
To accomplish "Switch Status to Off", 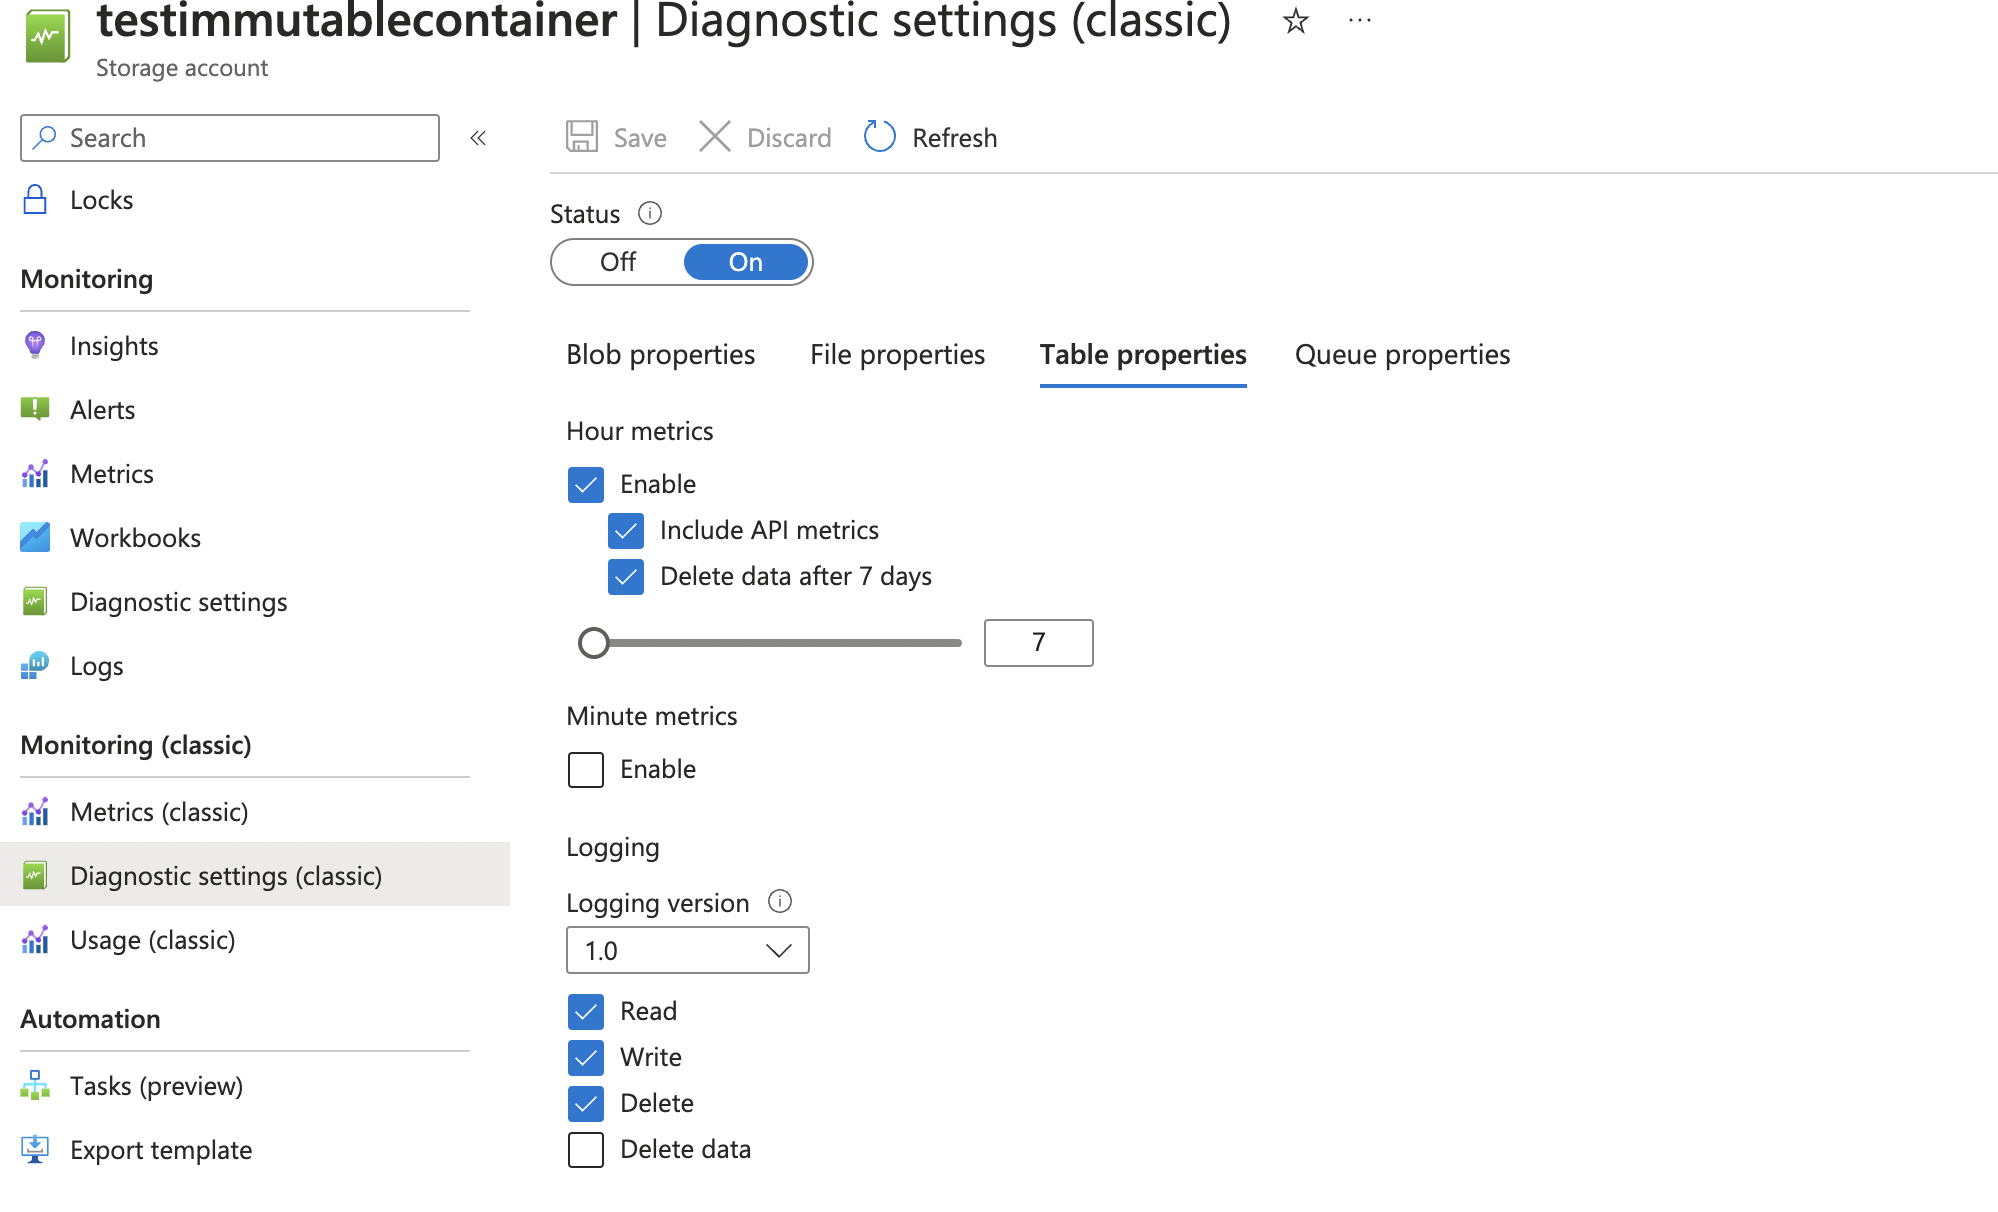I will tap(618, 261).
